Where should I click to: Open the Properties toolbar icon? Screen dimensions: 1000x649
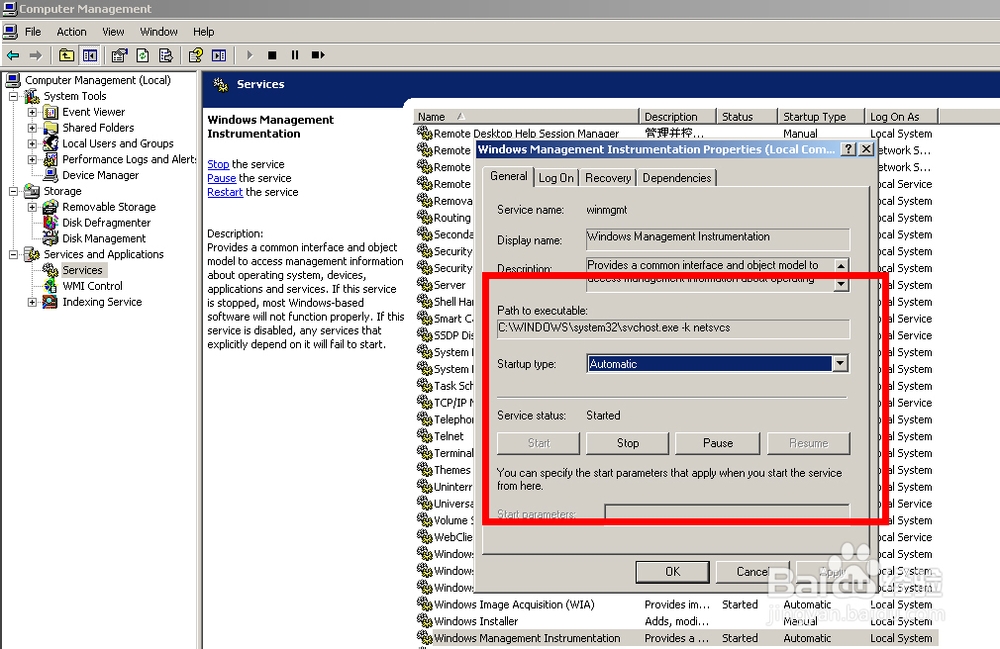click(x=119, y=55)
